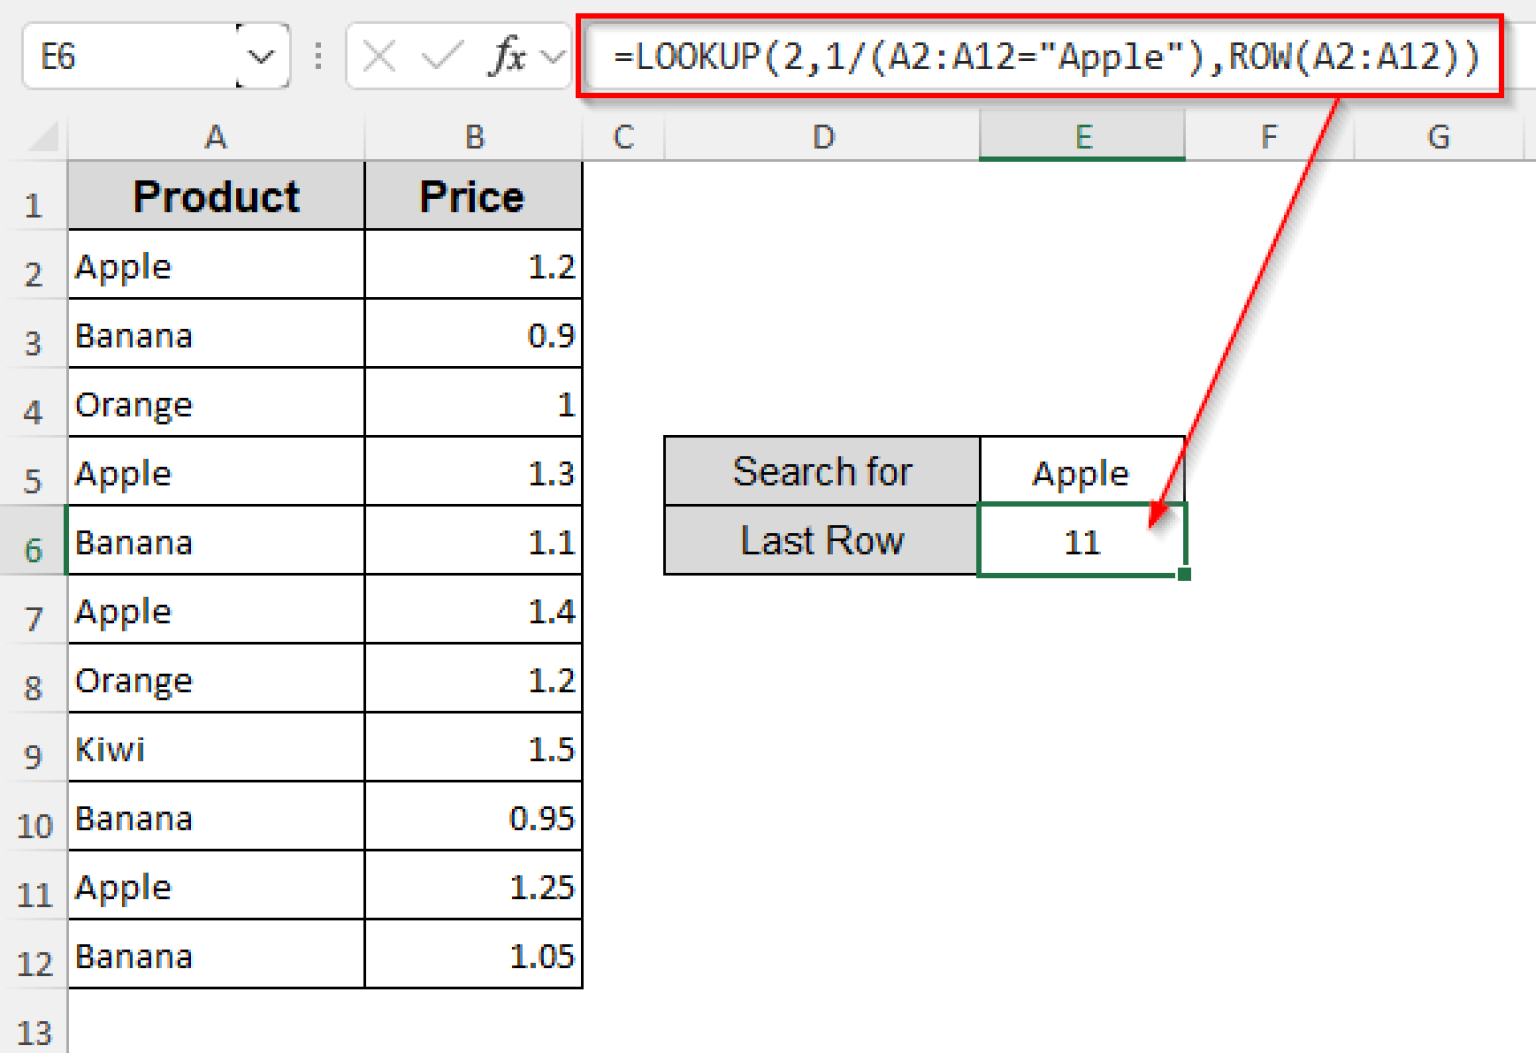The width and height of the screenshot is (1536, 1053).
Task: Click cell B9 containing 1.5
Action: [473, 748]
